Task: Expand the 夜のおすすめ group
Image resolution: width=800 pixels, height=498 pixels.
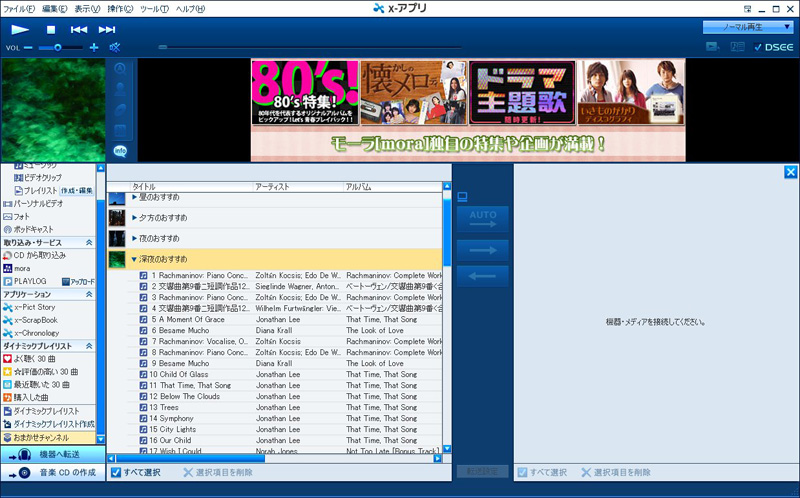Action: (135, 238)
